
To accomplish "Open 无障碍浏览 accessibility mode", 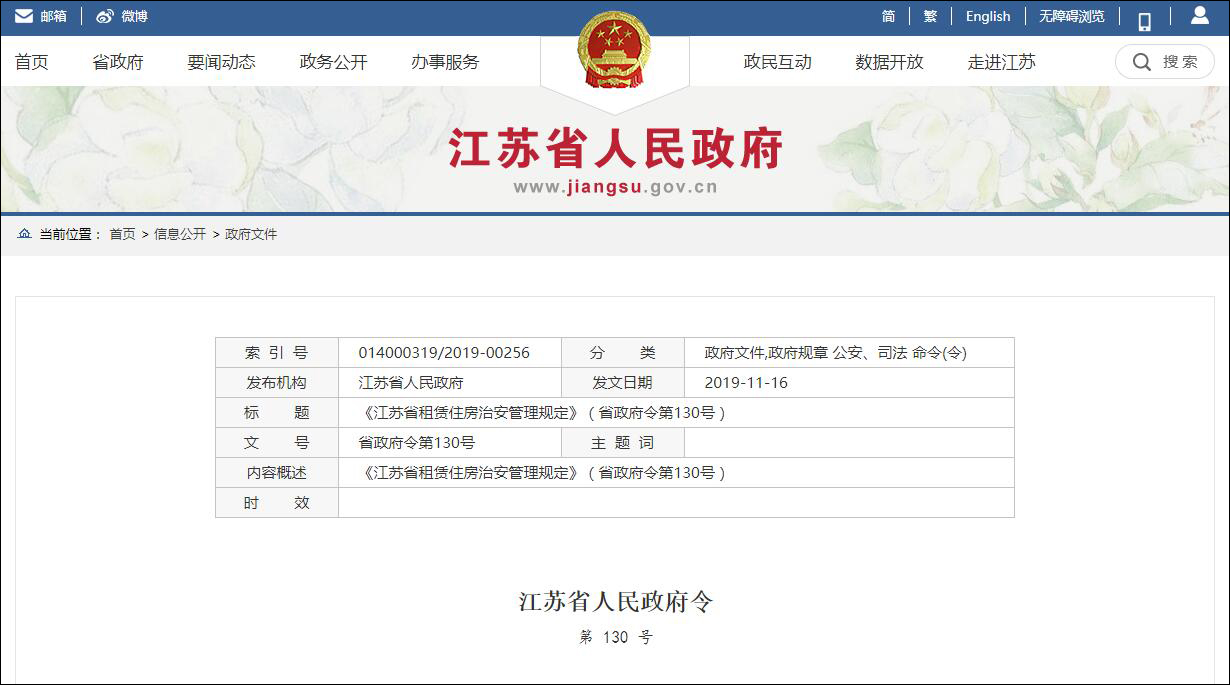I will click(1072, 16).
